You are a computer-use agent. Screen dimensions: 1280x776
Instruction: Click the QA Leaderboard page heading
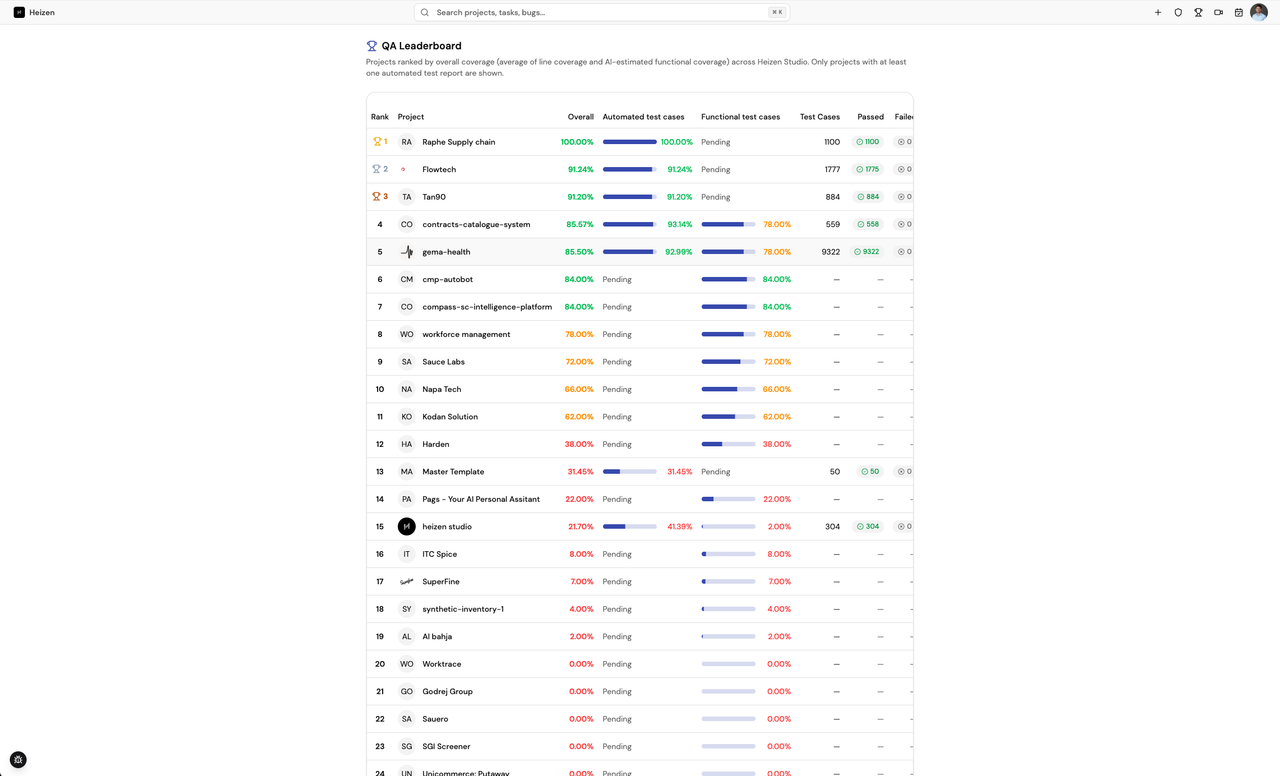(421, 46)
